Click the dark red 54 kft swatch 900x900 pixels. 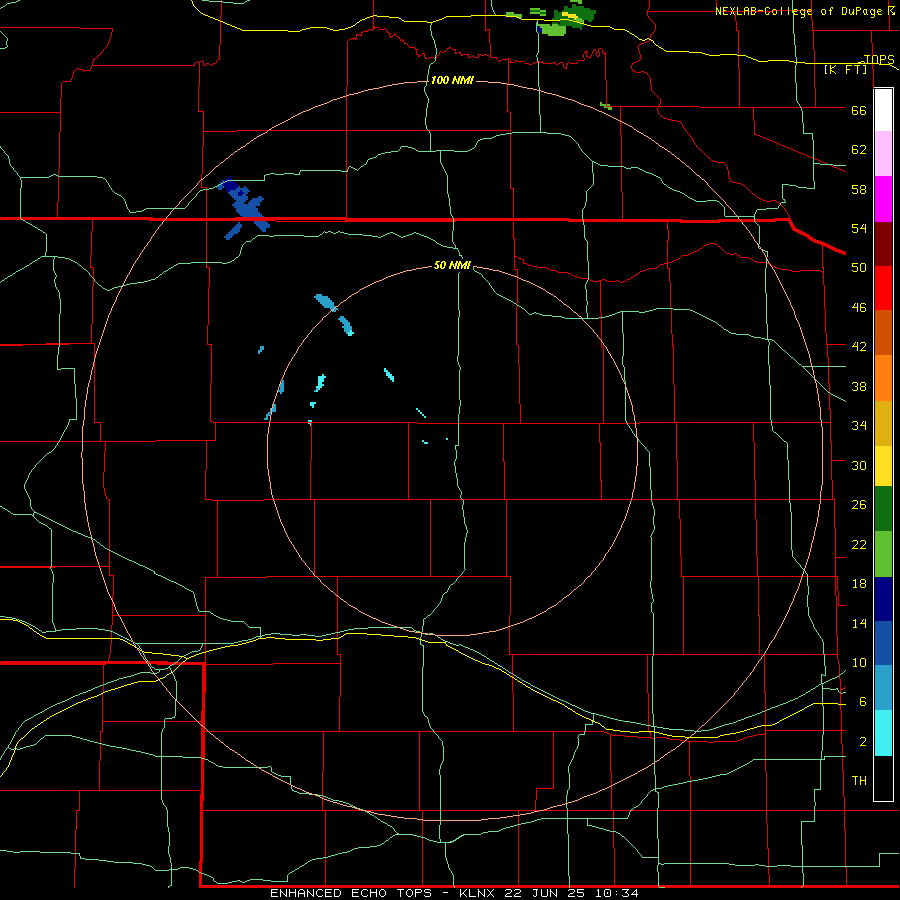[x=883, y=244]
